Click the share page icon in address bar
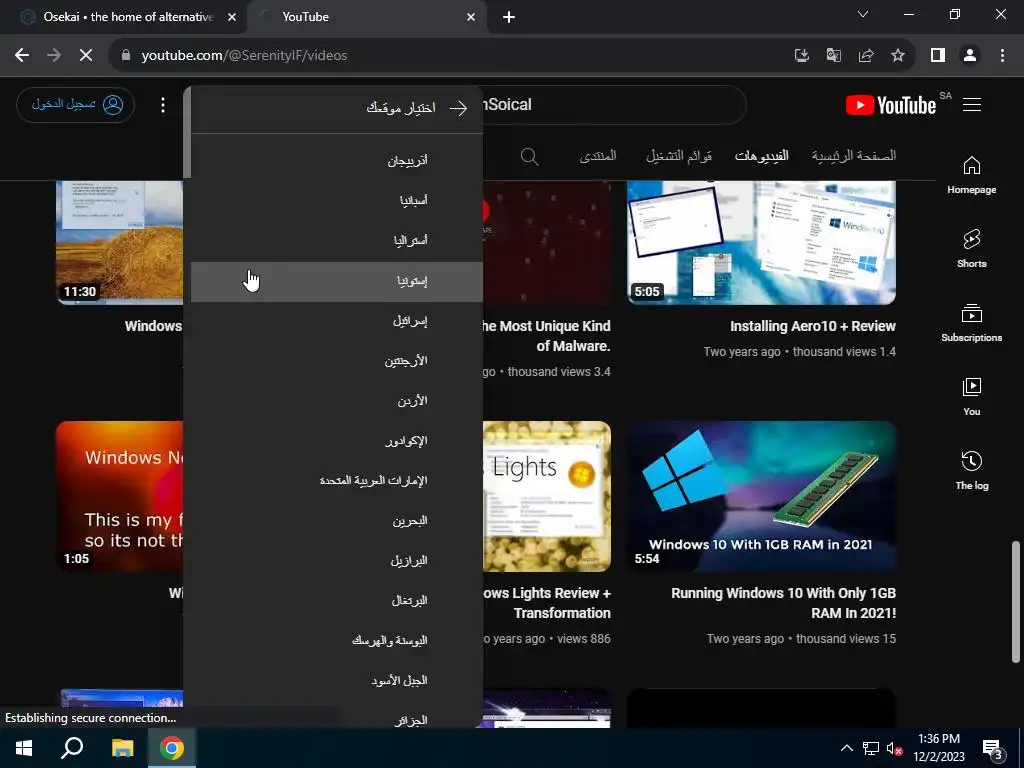This screenshot has width=1024, height=768. 866,56
